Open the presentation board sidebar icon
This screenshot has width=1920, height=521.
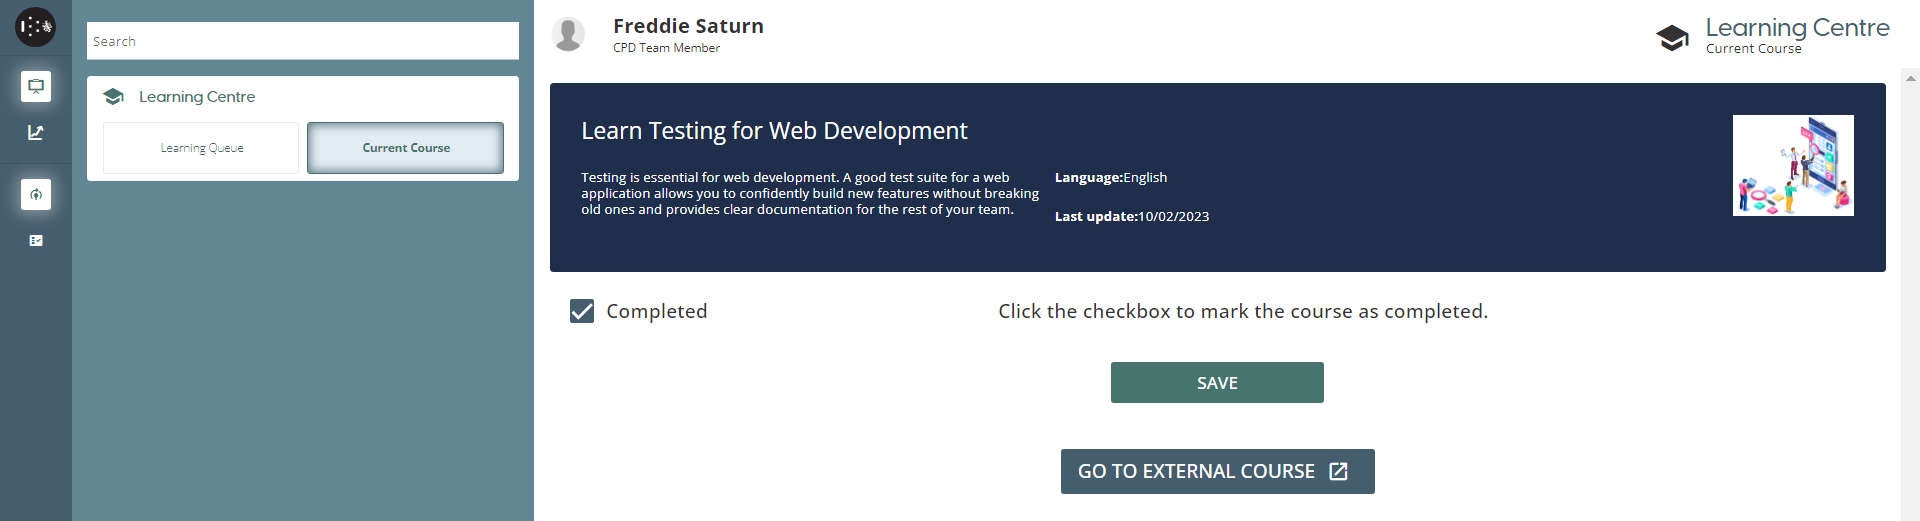coord(36,87)
